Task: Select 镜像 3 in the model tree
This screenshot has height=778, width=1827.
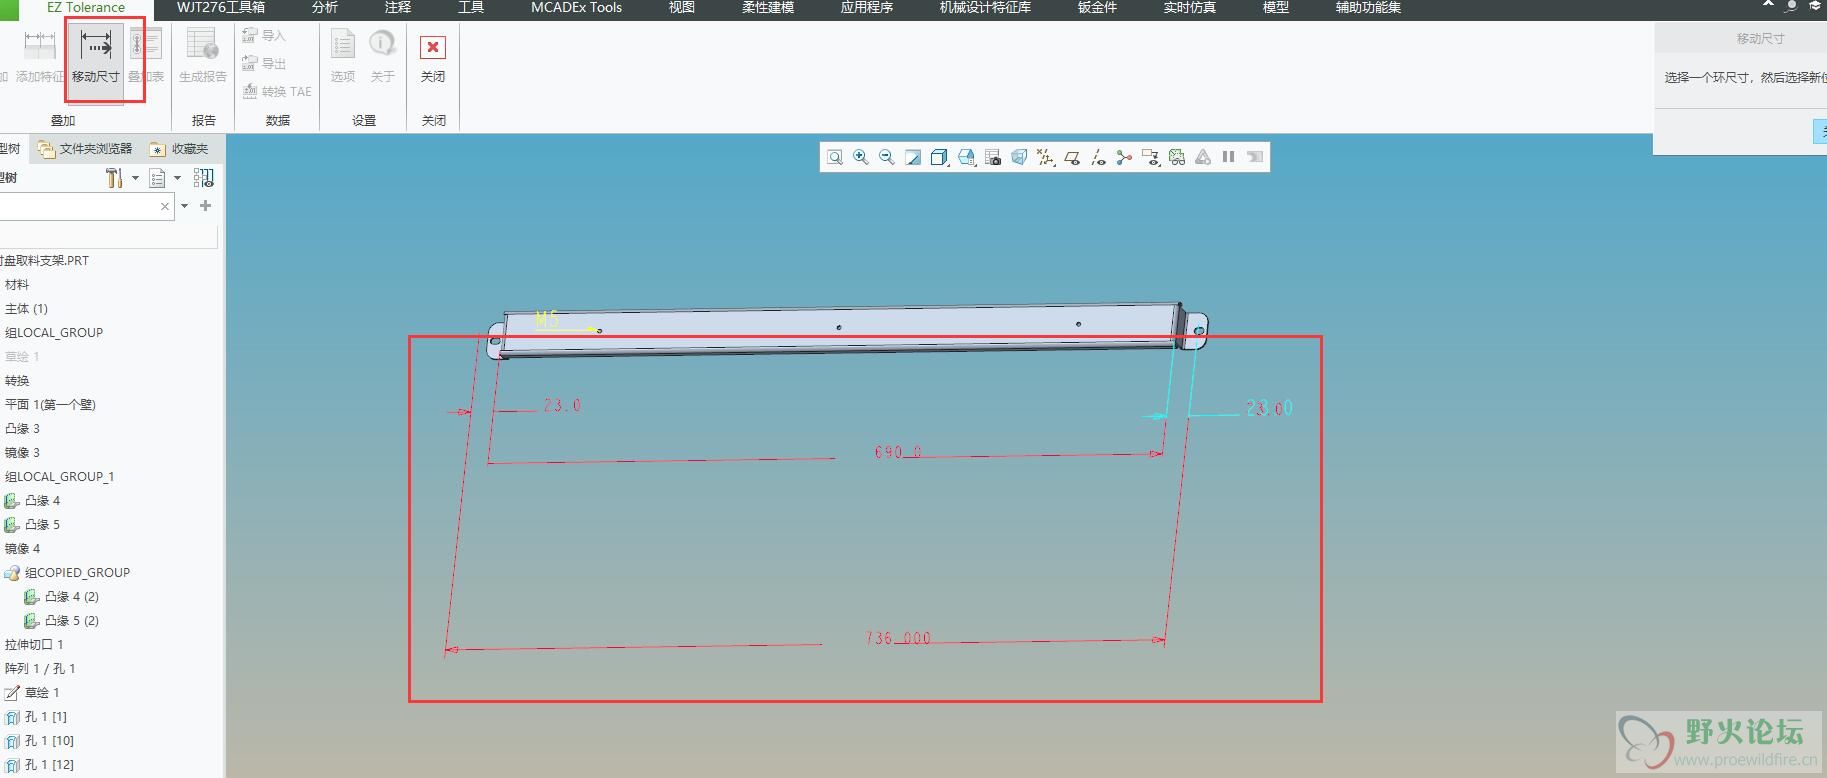Action: pos(22,453)
